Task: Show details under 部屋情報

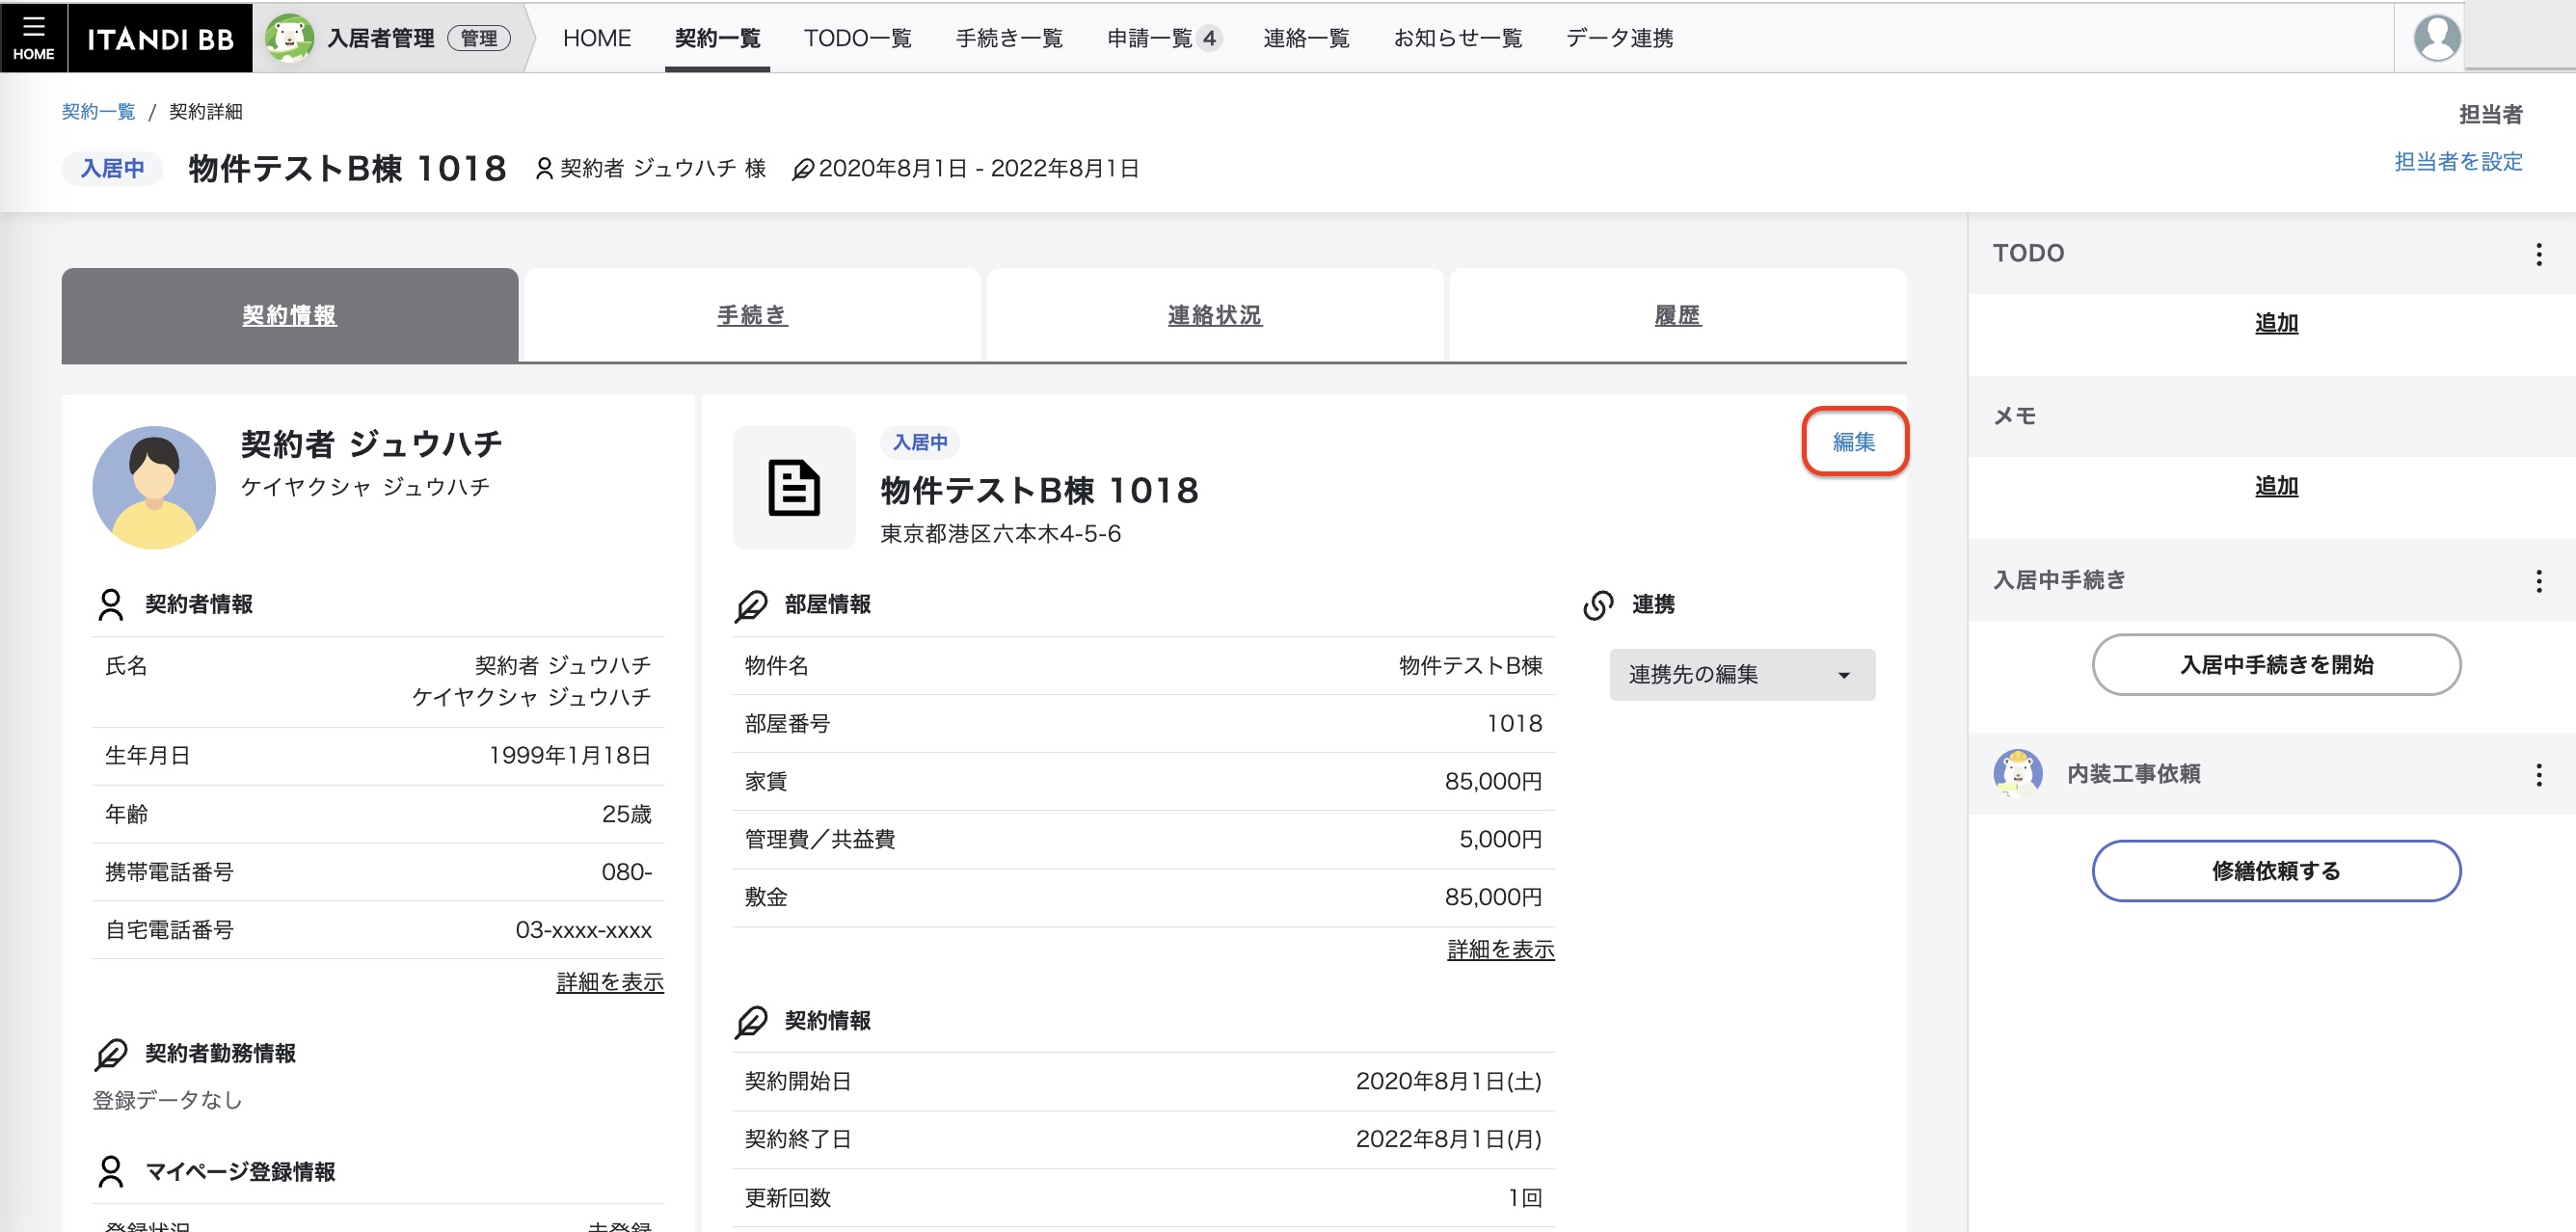Action: [1500, 949]
